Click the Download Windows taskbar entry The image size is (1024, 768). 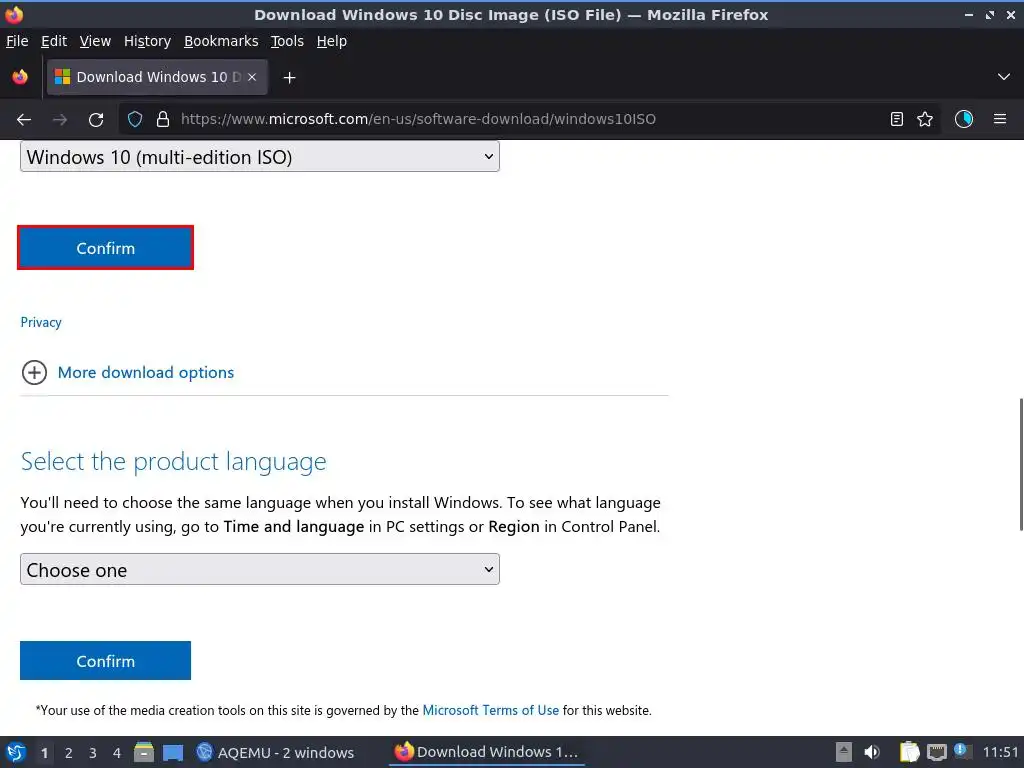(487, 752)
